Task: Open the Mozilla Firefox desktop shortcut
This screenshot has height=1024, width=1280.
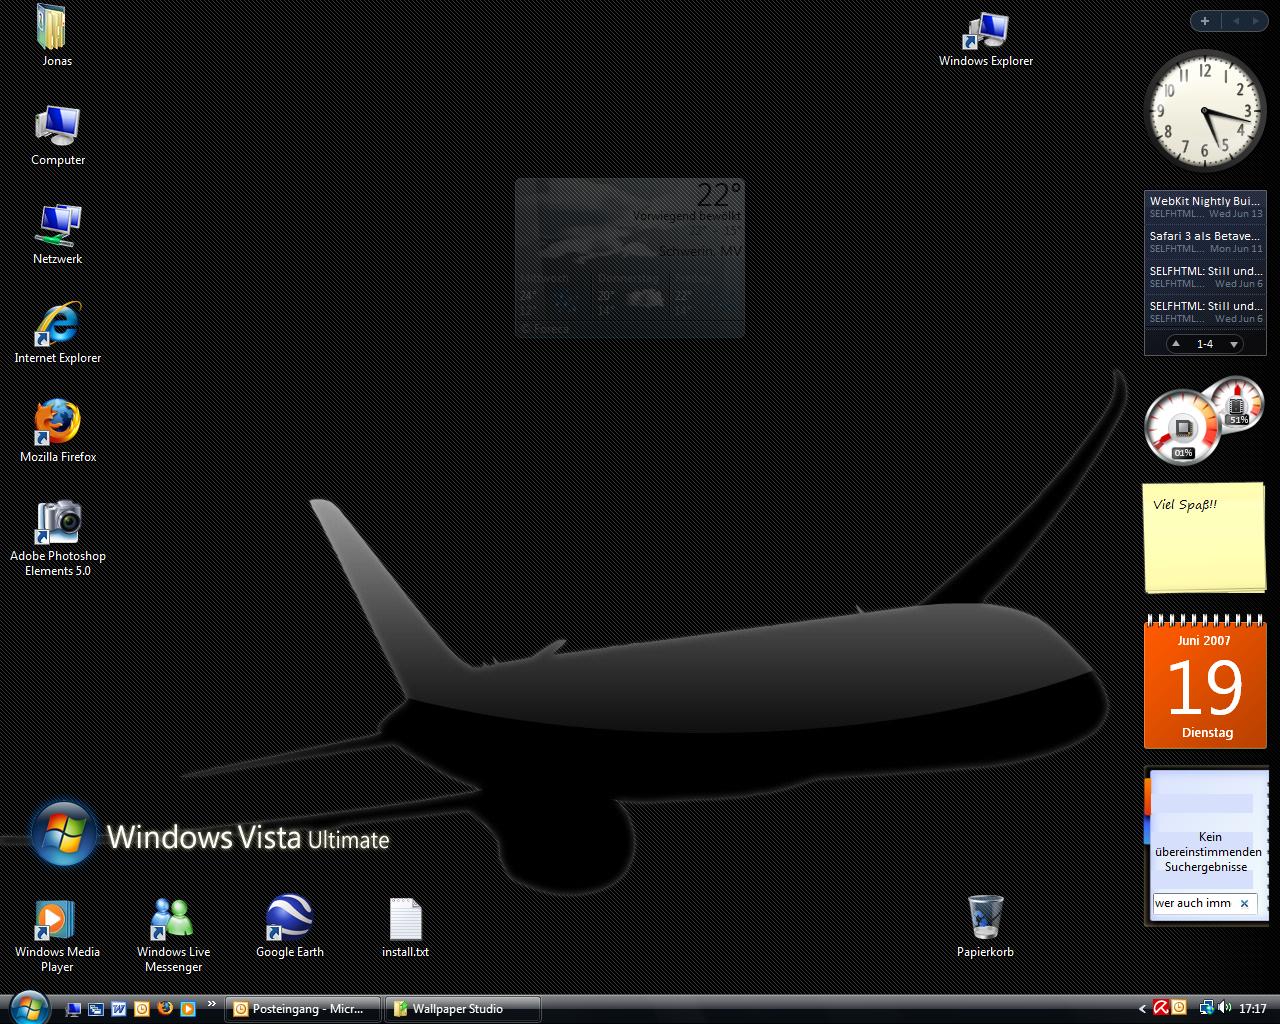Action: tap(58, 424)
